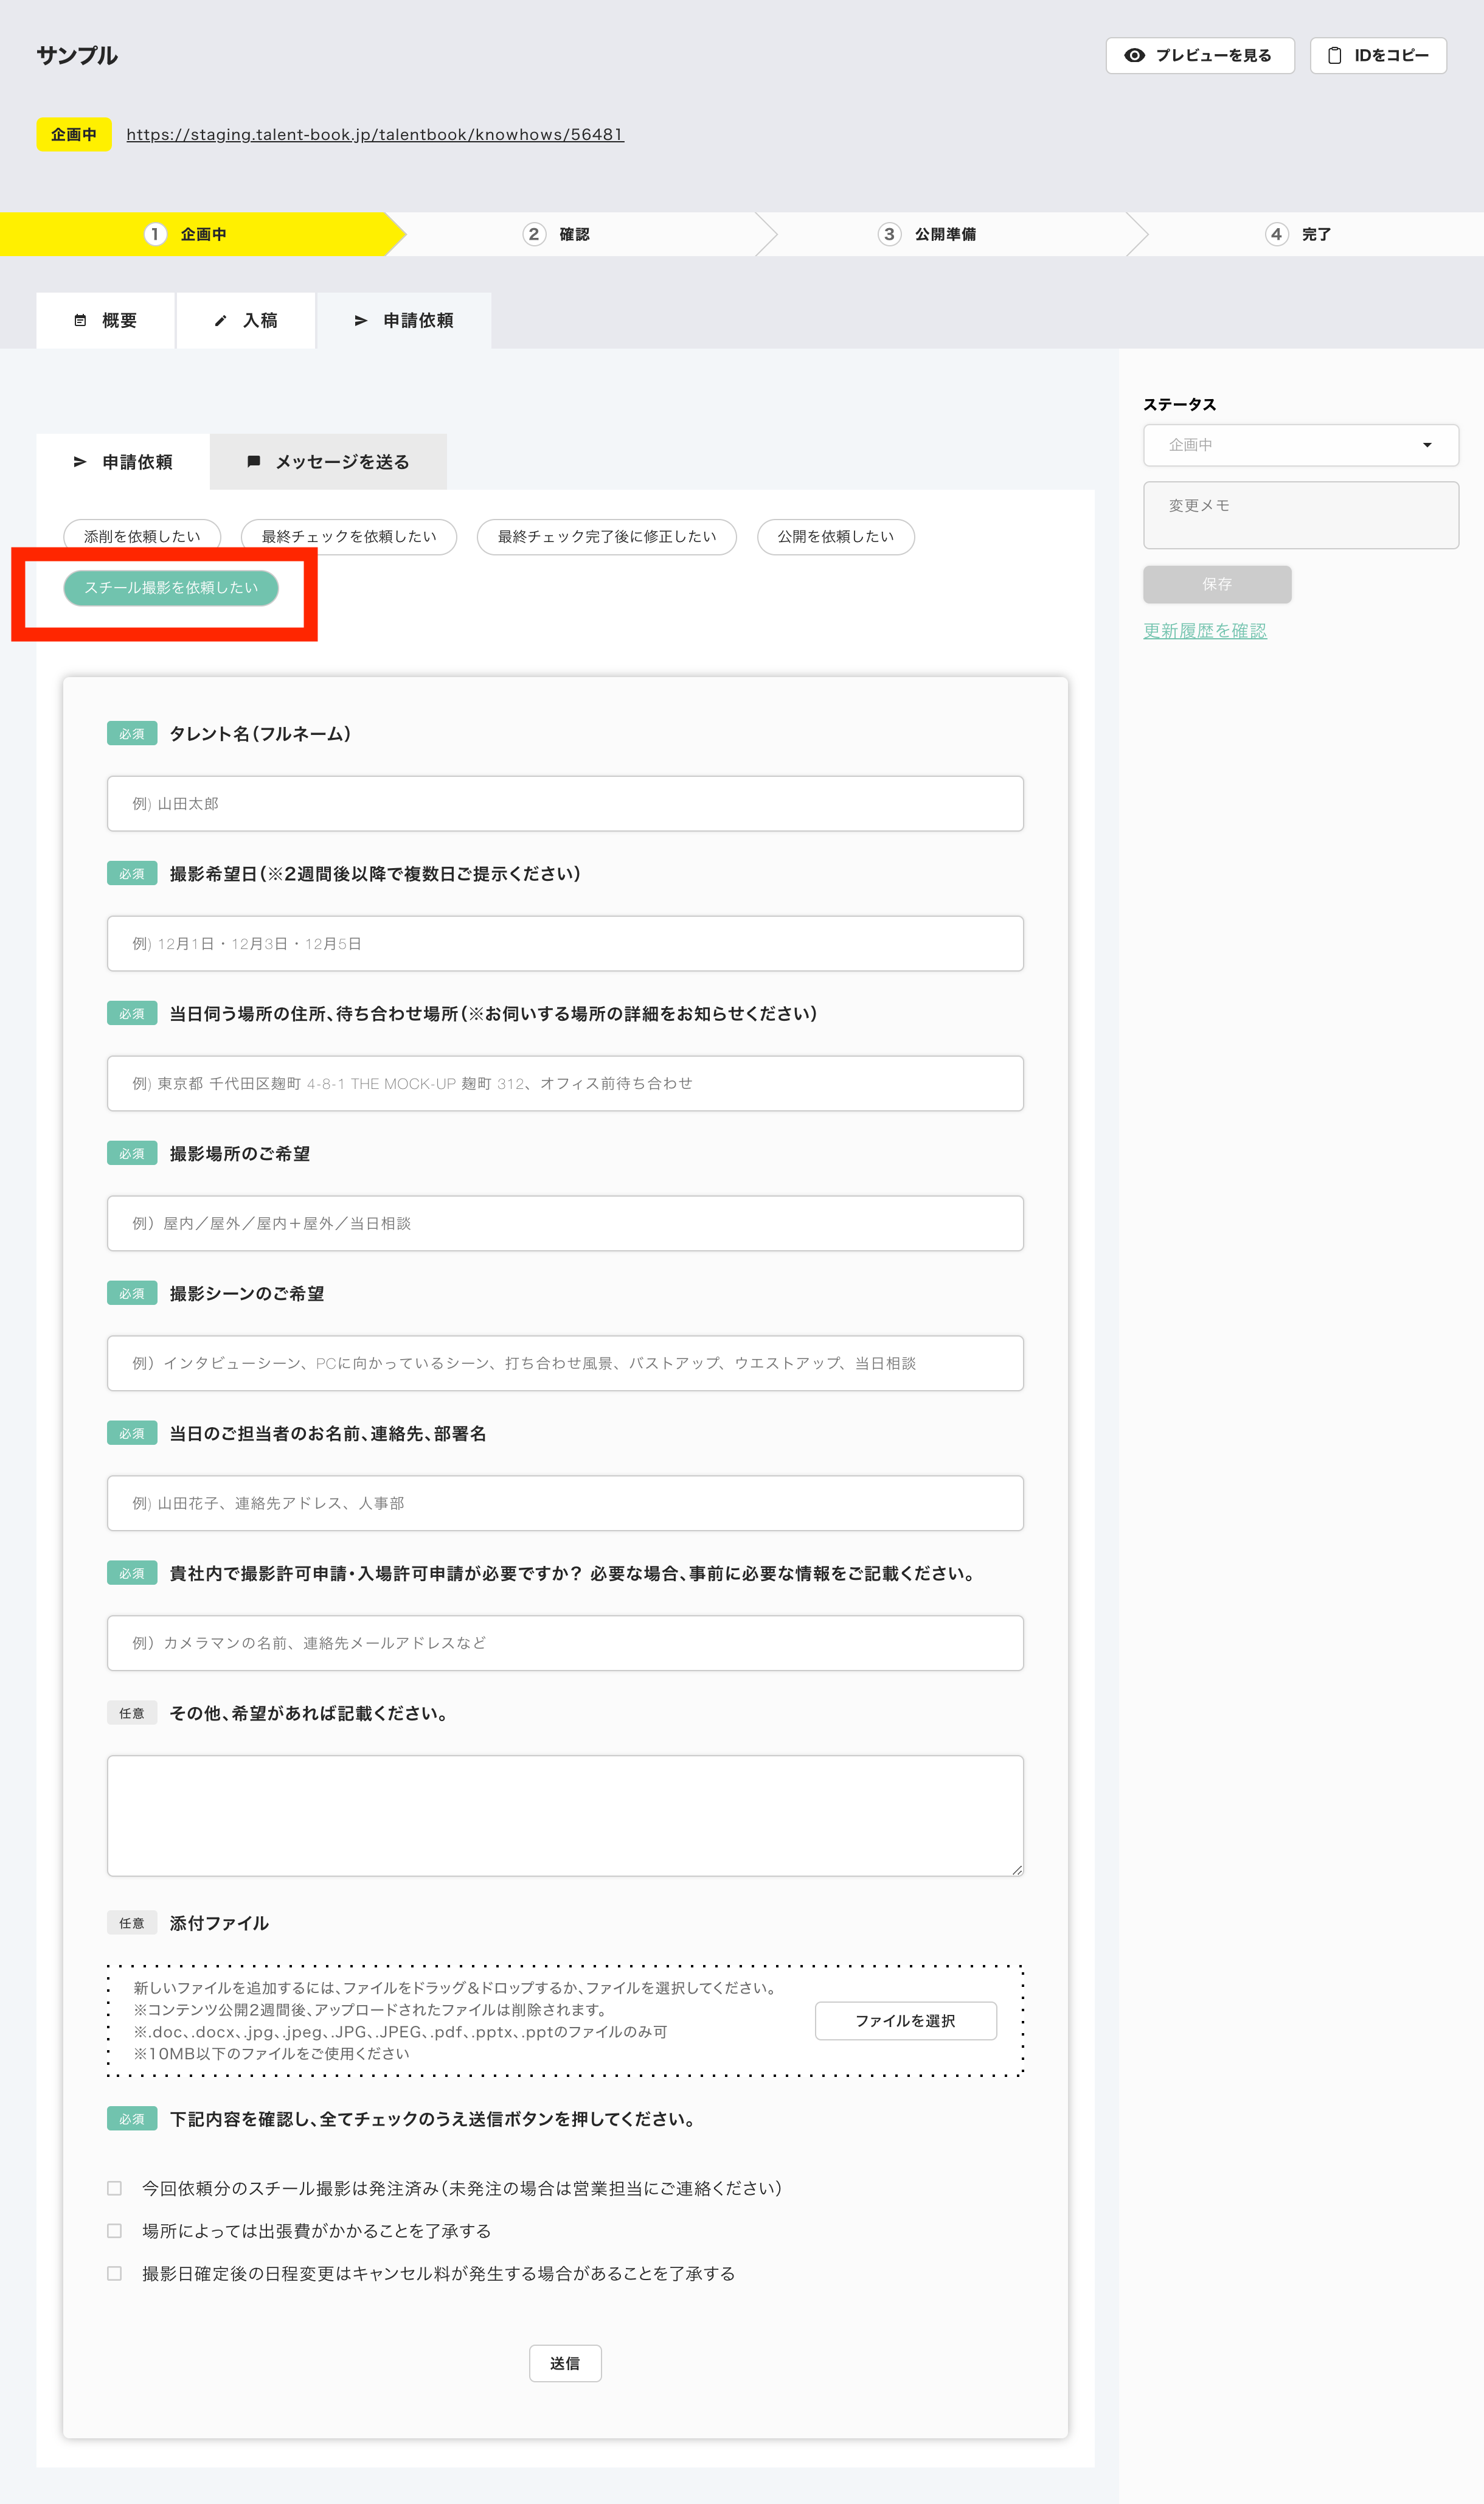Click the calendar icon on the 概要 tab
The width and height of the screenshot is (1484, 2504).
[x=80, y=321]
